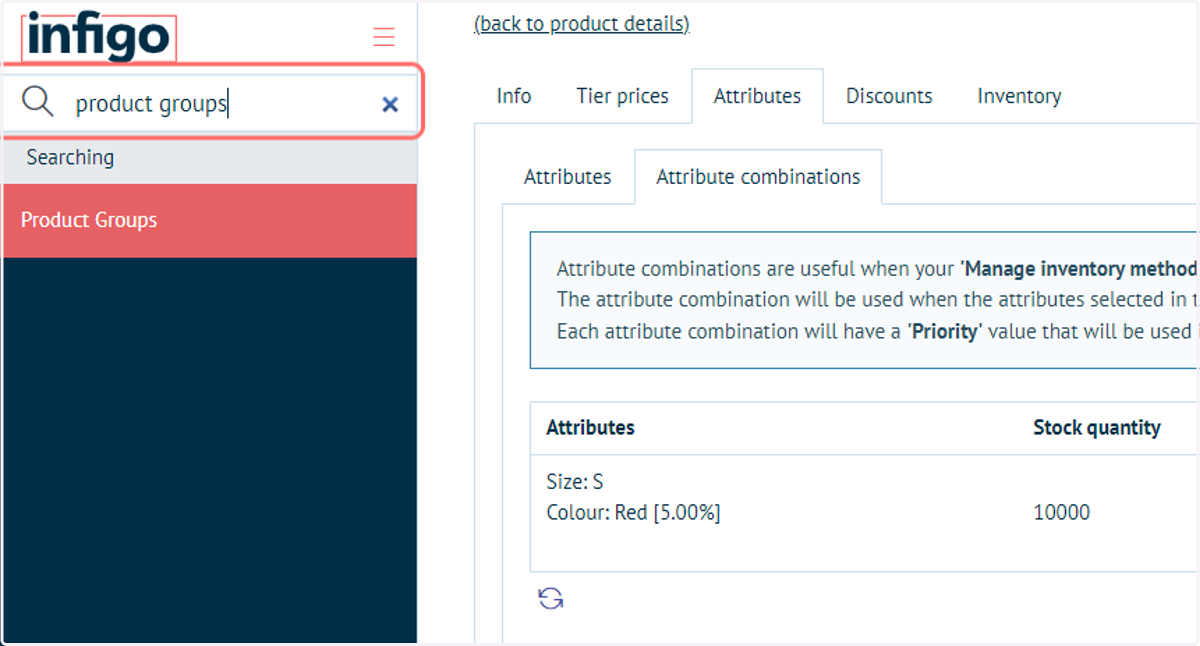Viewport: 1200px width, 646px height.
Task: Select the top-level Attributes tab
Action: click(x=758, y=96)
